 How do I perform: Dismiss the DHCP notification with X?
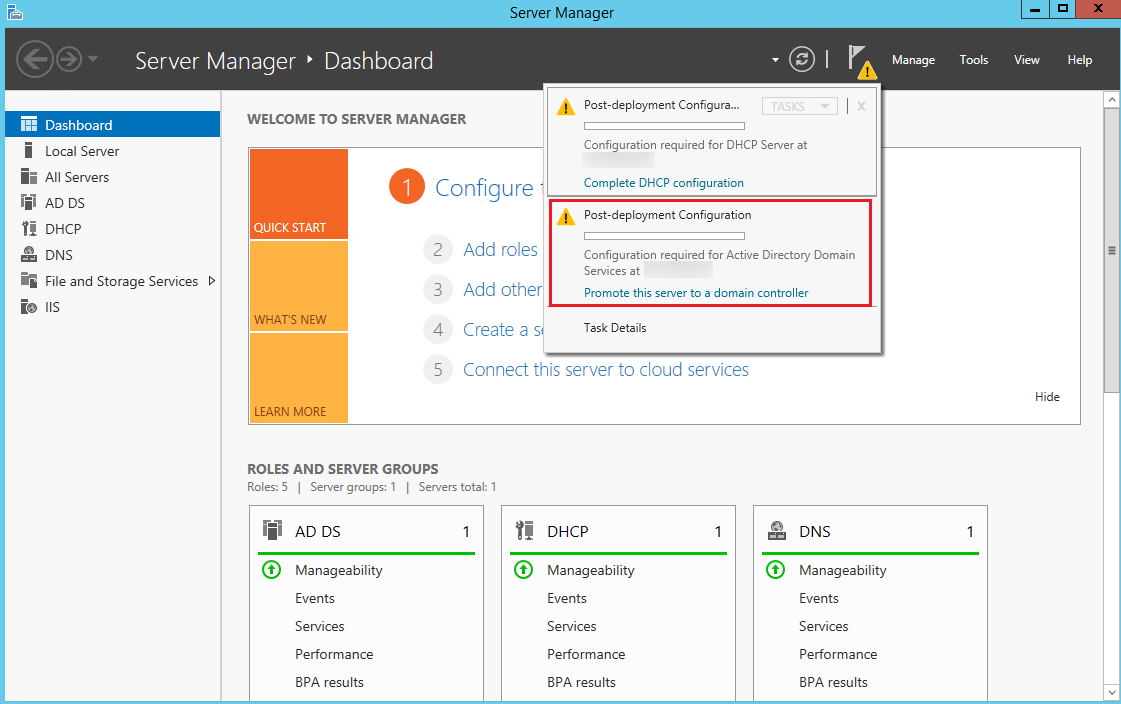coord(861,106)
